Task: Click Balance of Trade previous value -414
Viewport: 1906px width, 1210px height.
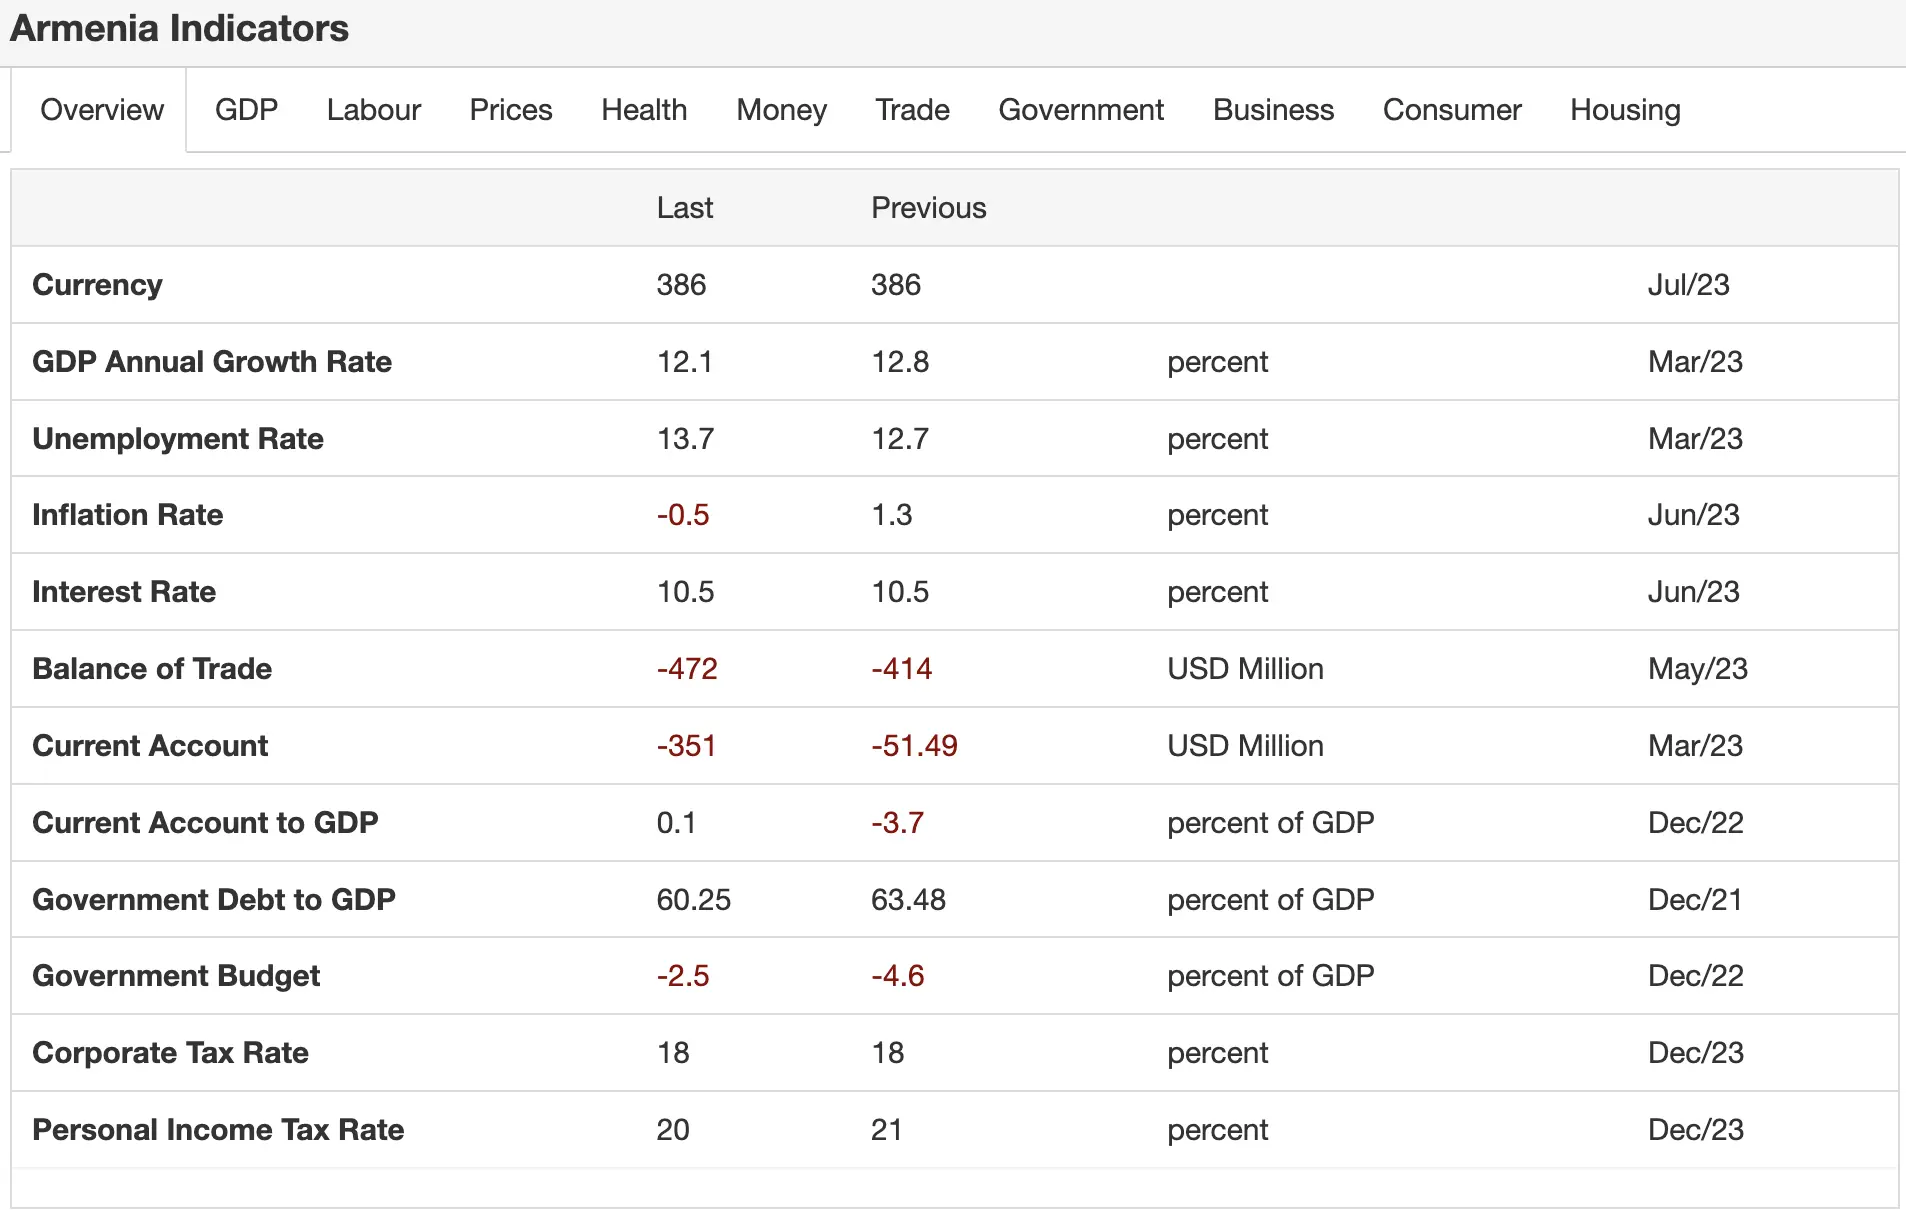Action: click(901, 669)
